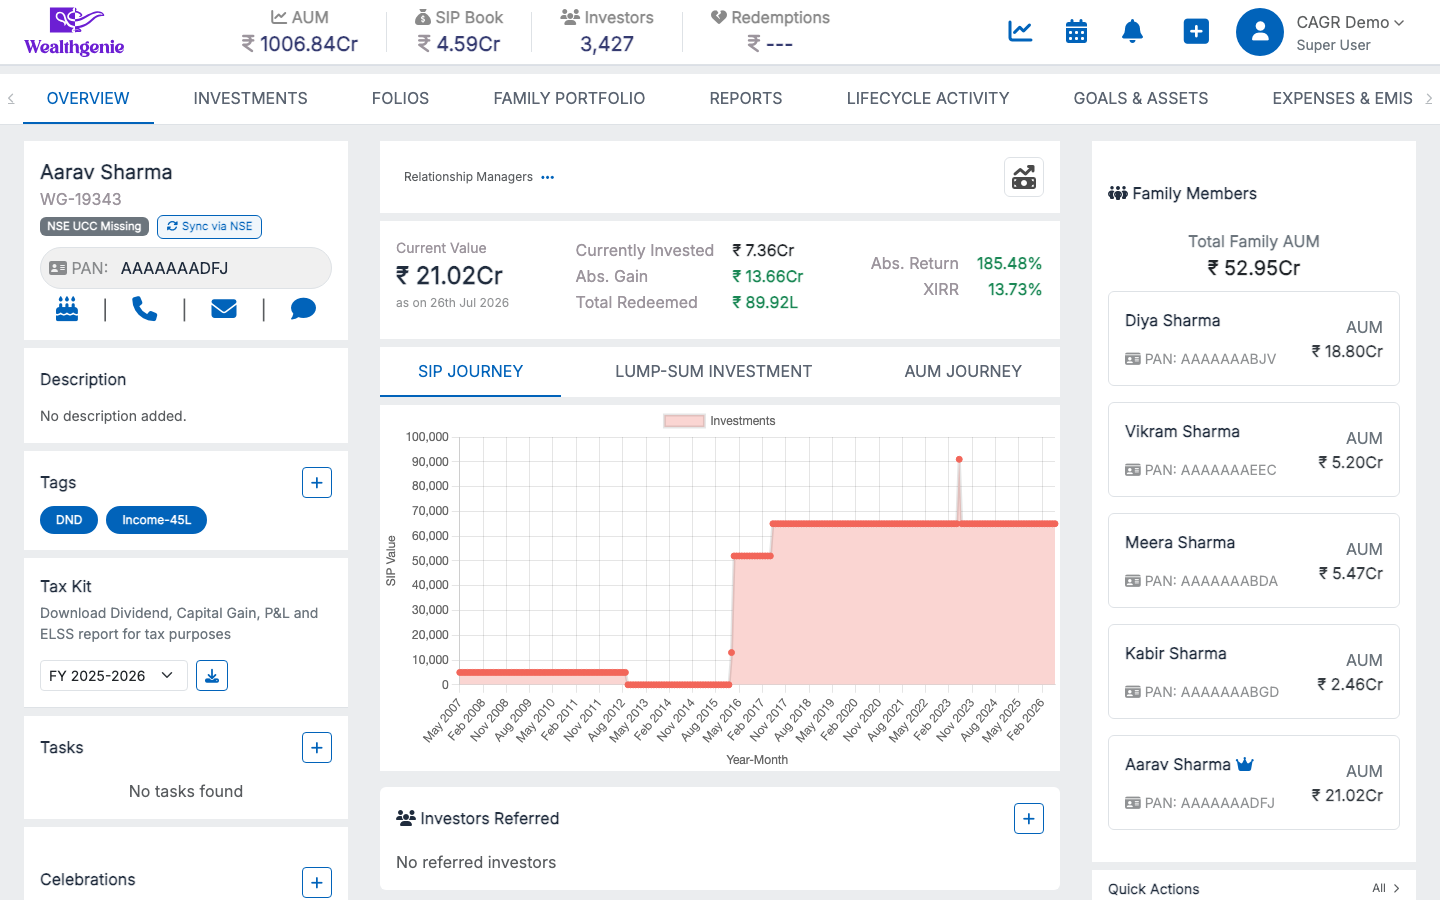Click the birthday cake icon under PAN
This screenshot has width=1440, height=900.
point(67,309)
